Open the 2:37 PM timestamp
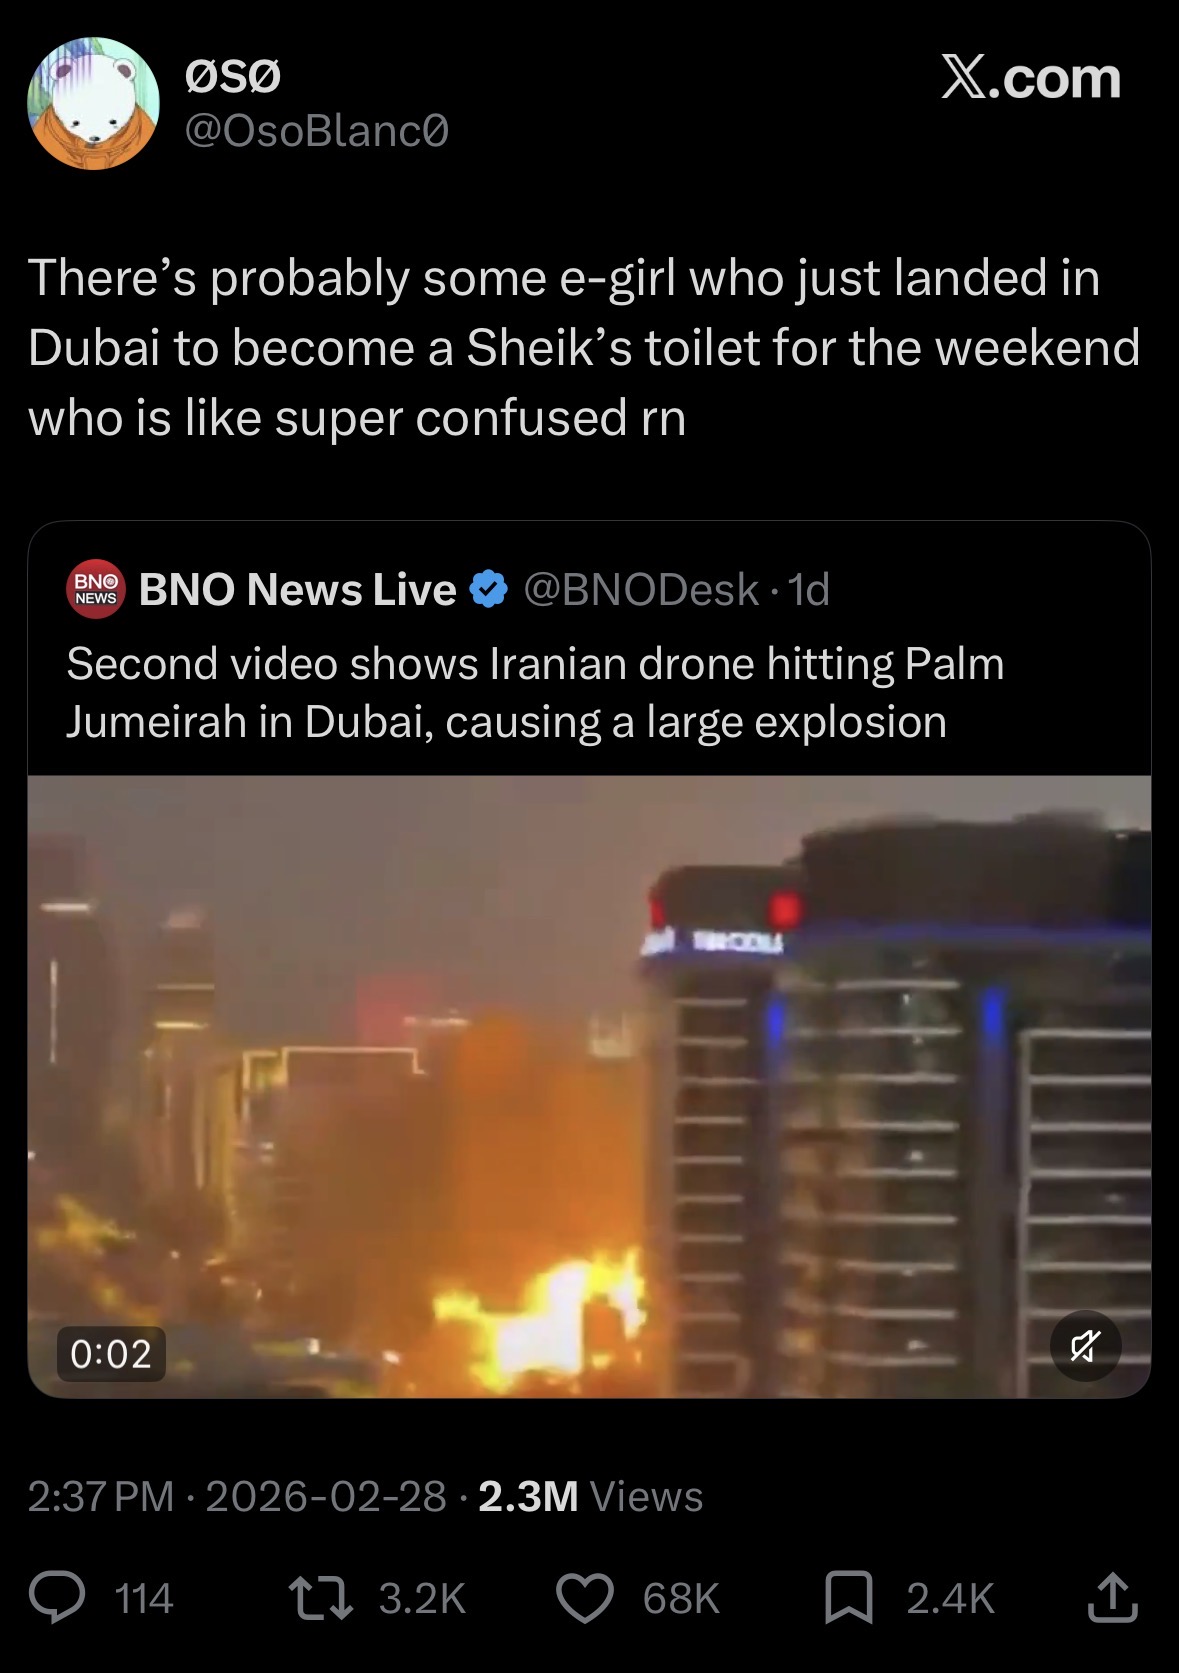This screenshot has width=1179, height=1673. point(101,1496)
